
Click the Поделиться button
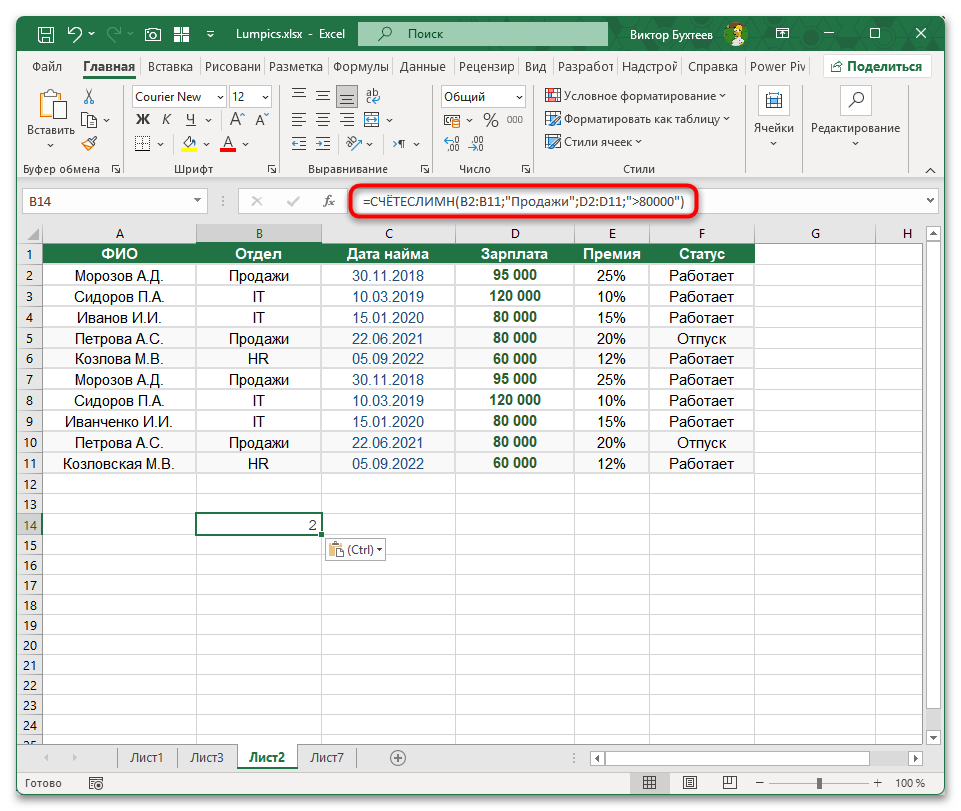(877, 67)
